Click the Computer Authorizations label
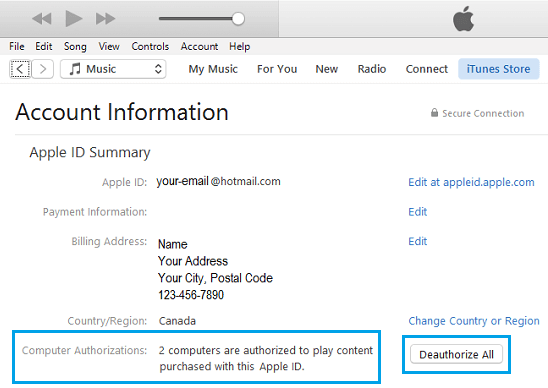The height and width of the screenshot is (388, 548). point(84,350)
